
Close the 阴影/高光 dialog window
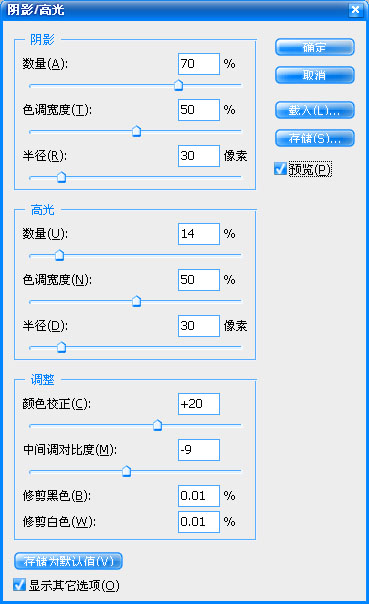pos(355,10)
